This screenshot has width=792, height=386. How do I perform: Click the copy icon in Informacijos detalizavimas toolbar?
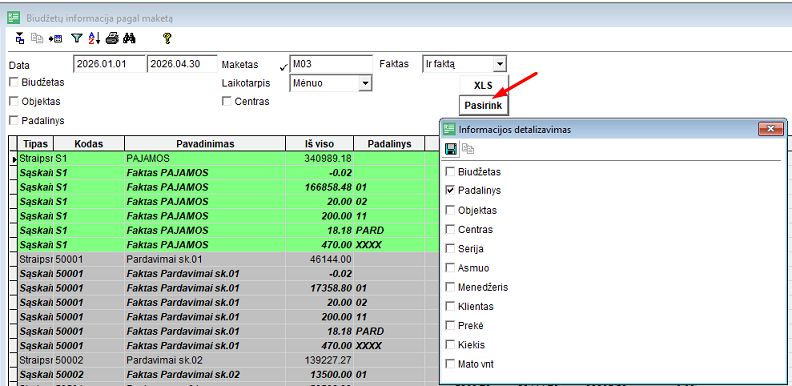(468, 149)
